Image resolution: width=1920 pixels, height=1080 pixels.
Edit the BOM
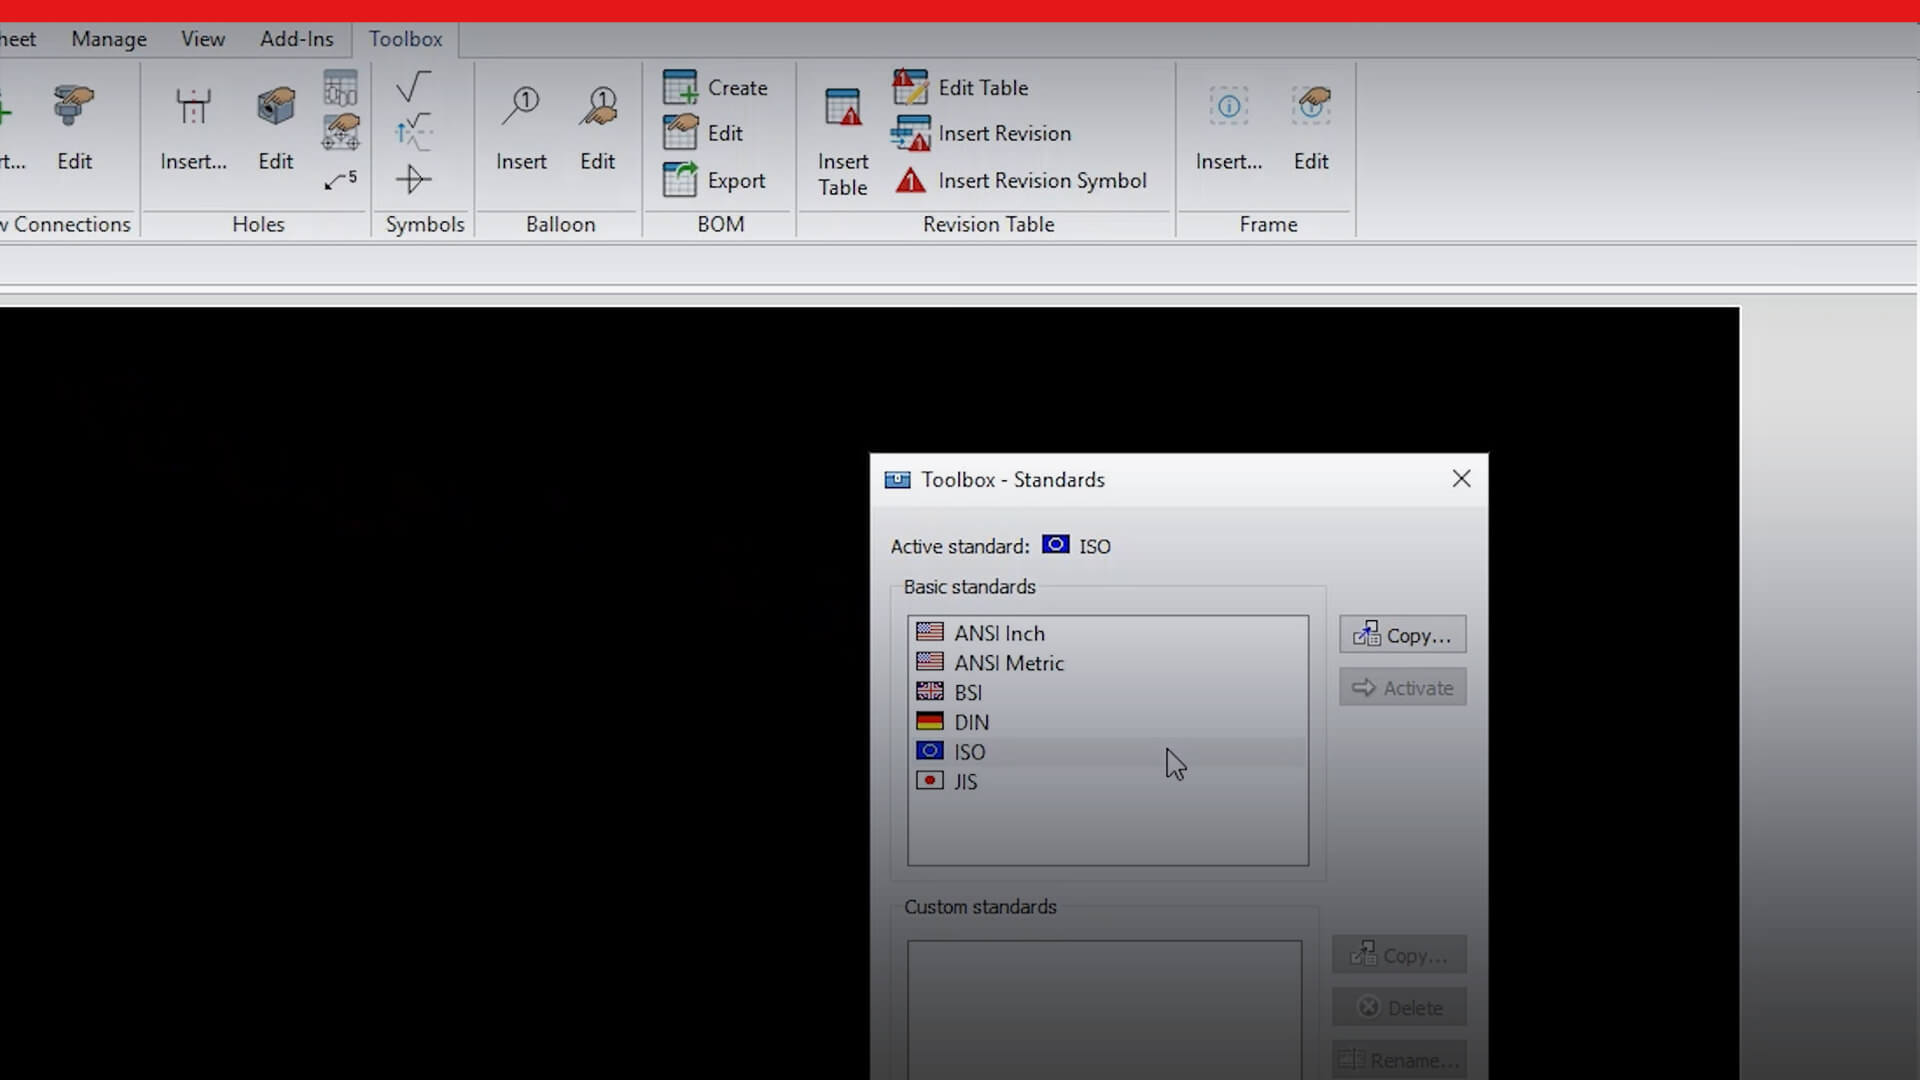703,133
